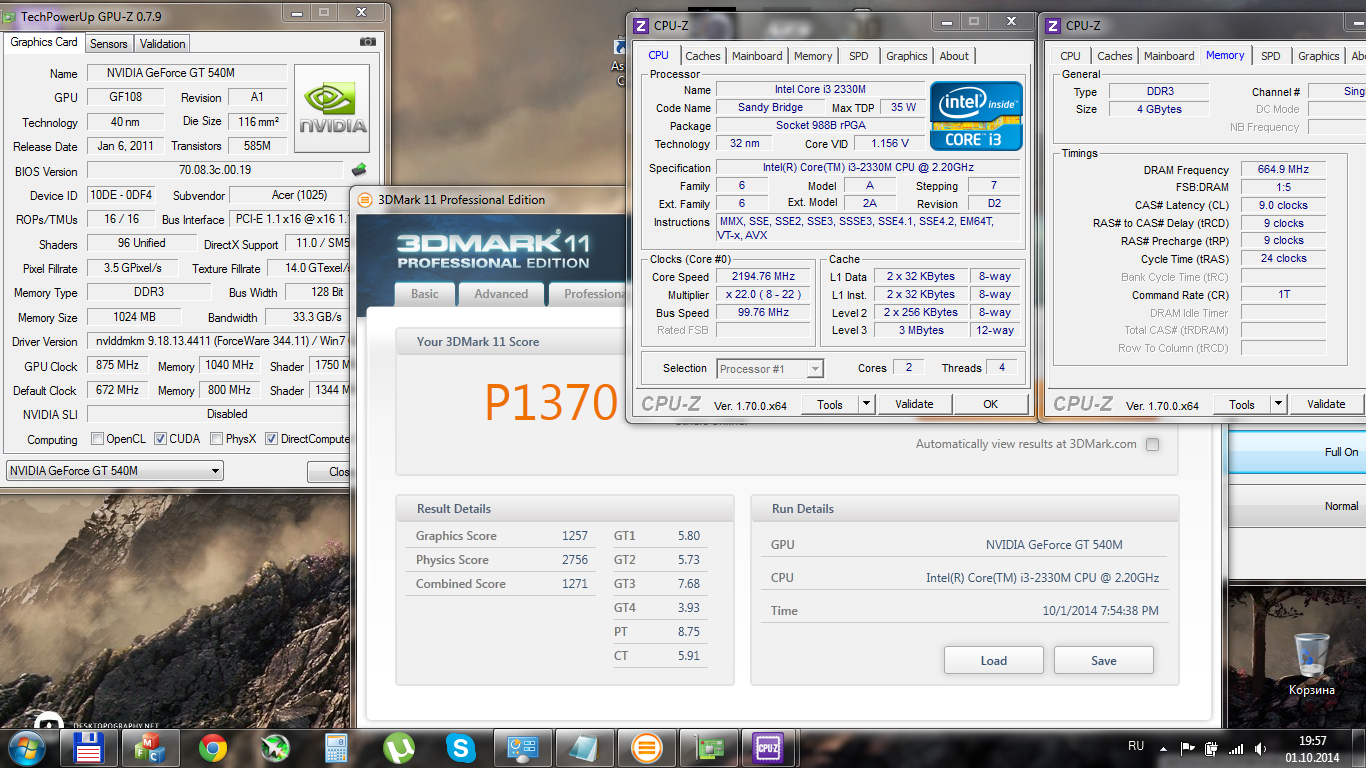Click OK button in CPU-Z

[x=990, y=404]
